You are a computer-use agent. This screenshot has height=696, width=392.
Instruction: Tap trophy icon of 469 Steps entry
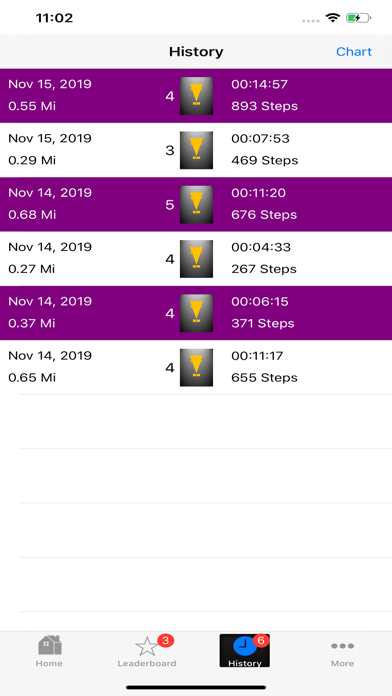(x=196, y=150)
